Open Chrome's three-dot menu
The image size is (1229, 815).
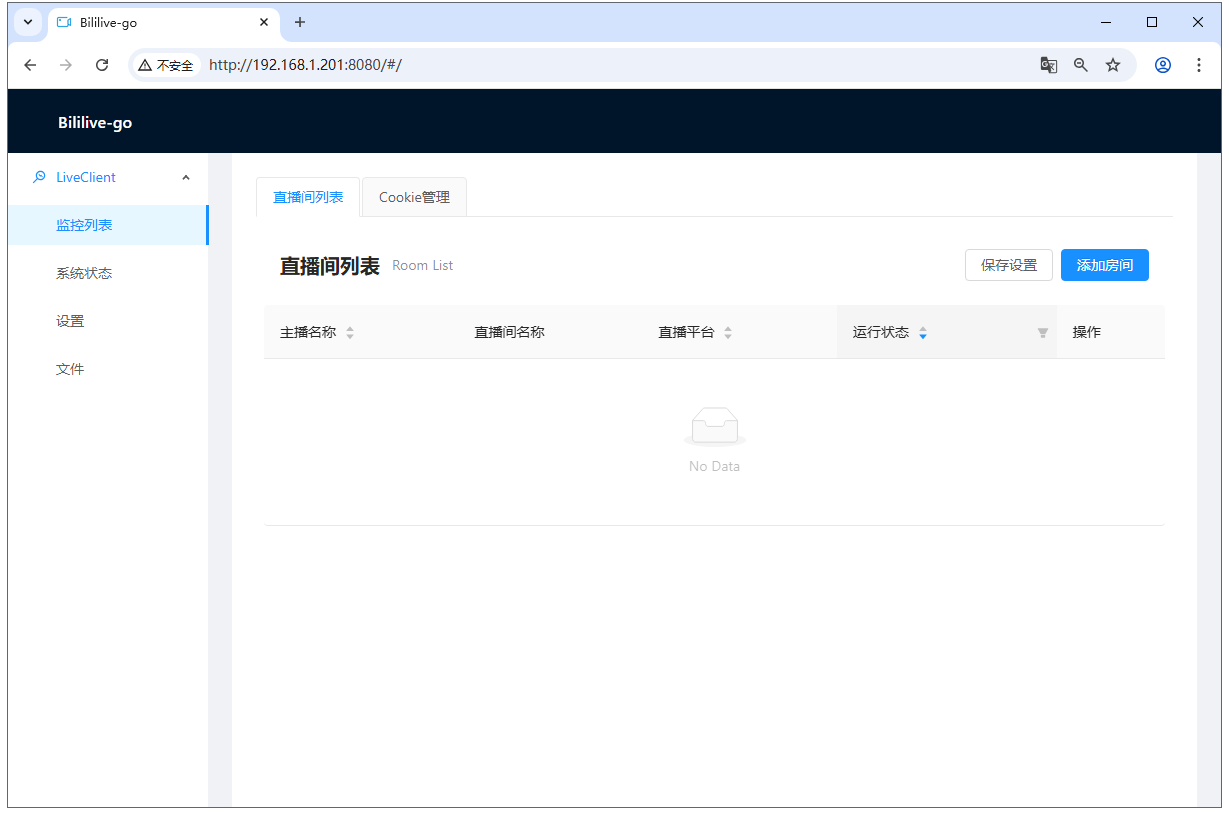coord(1198,64)
